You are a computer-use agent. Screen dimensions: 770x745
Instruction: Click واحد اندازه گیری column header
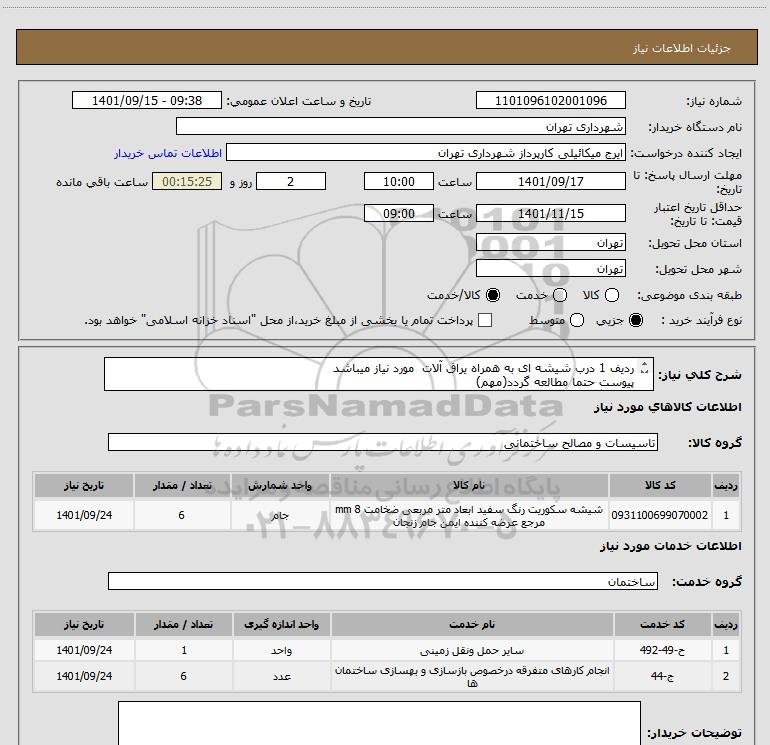coord(282,624)
